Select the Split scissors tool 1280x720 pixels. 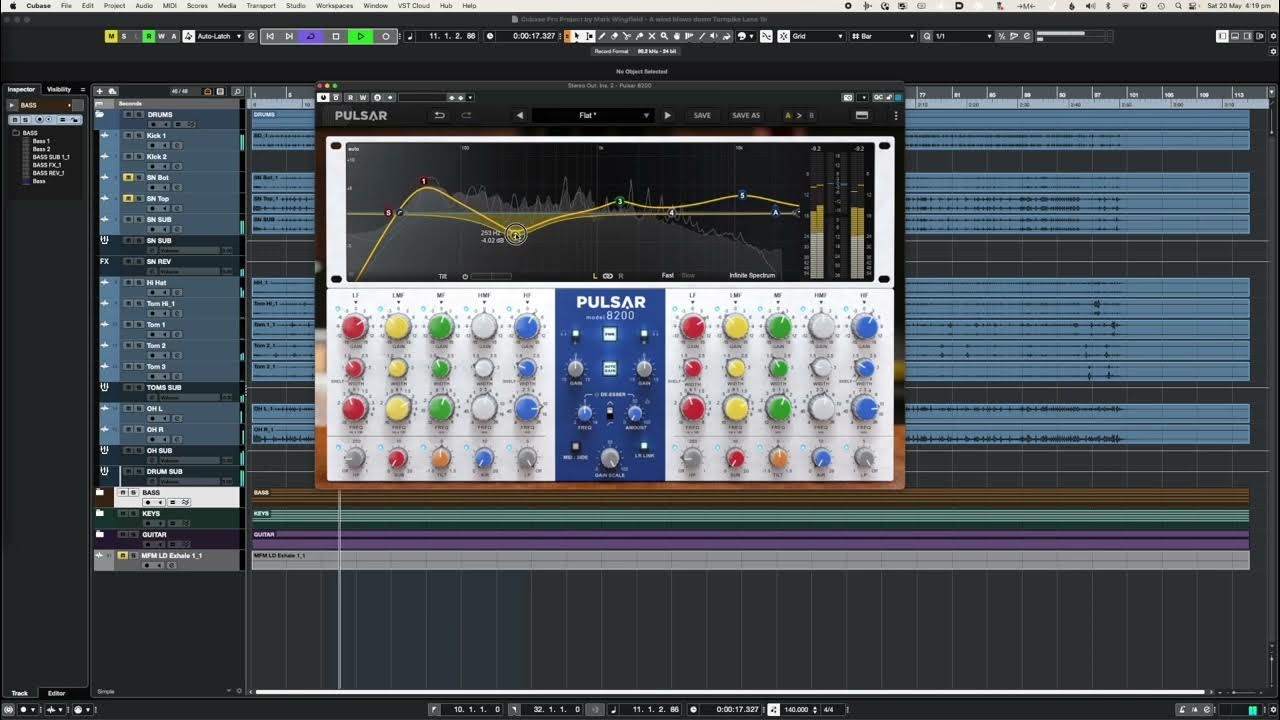pos(626,36)
